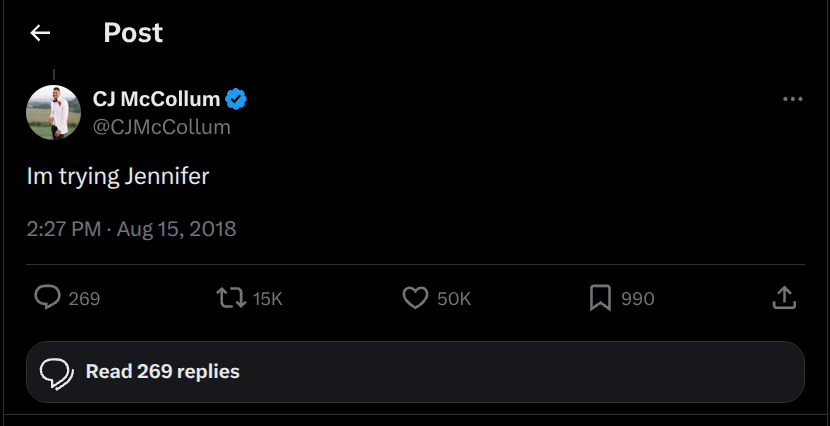Click the 15K repost count
The image size is (830, 426).
point(268,299)
